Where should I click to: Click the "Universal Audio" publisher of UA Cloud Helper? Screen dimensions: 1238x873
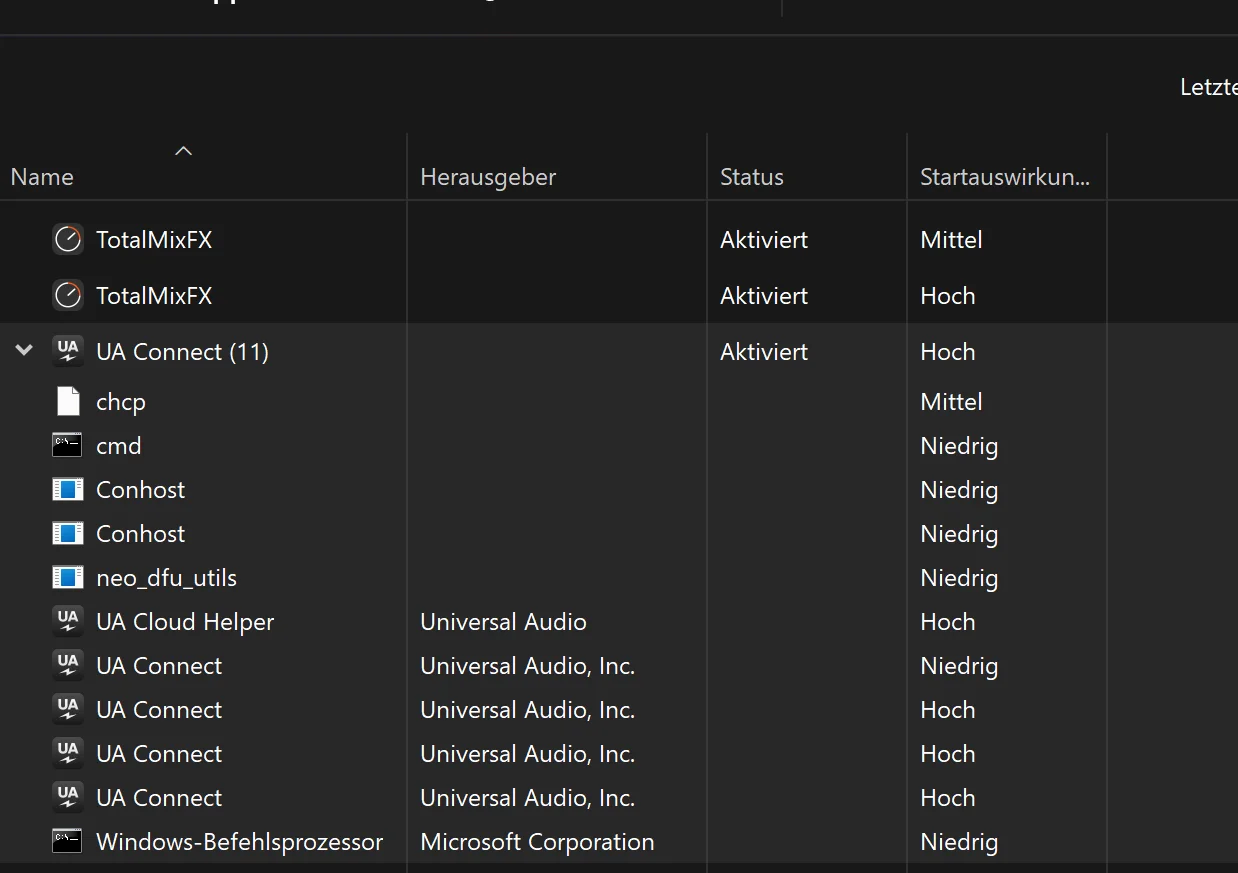(x=503, y=622)
